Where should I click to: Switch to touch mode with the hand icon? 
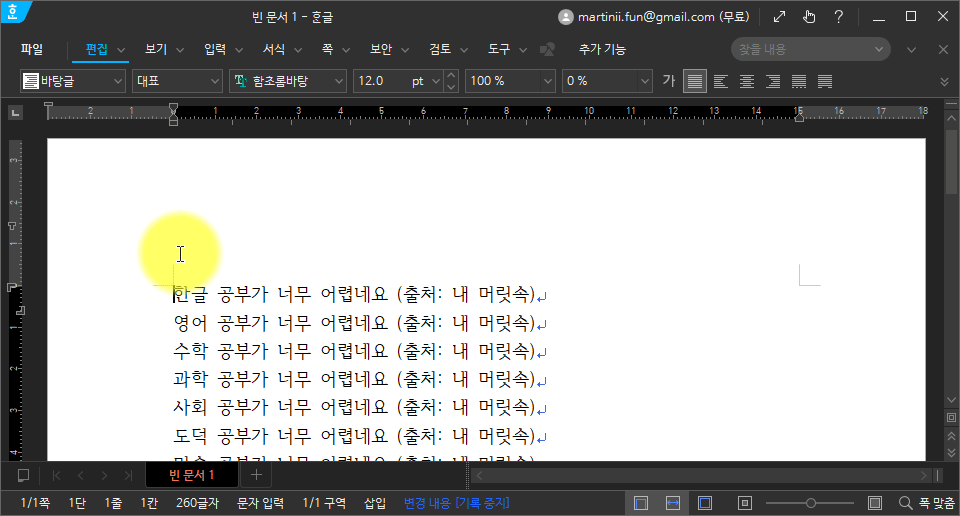click(809, 17)
